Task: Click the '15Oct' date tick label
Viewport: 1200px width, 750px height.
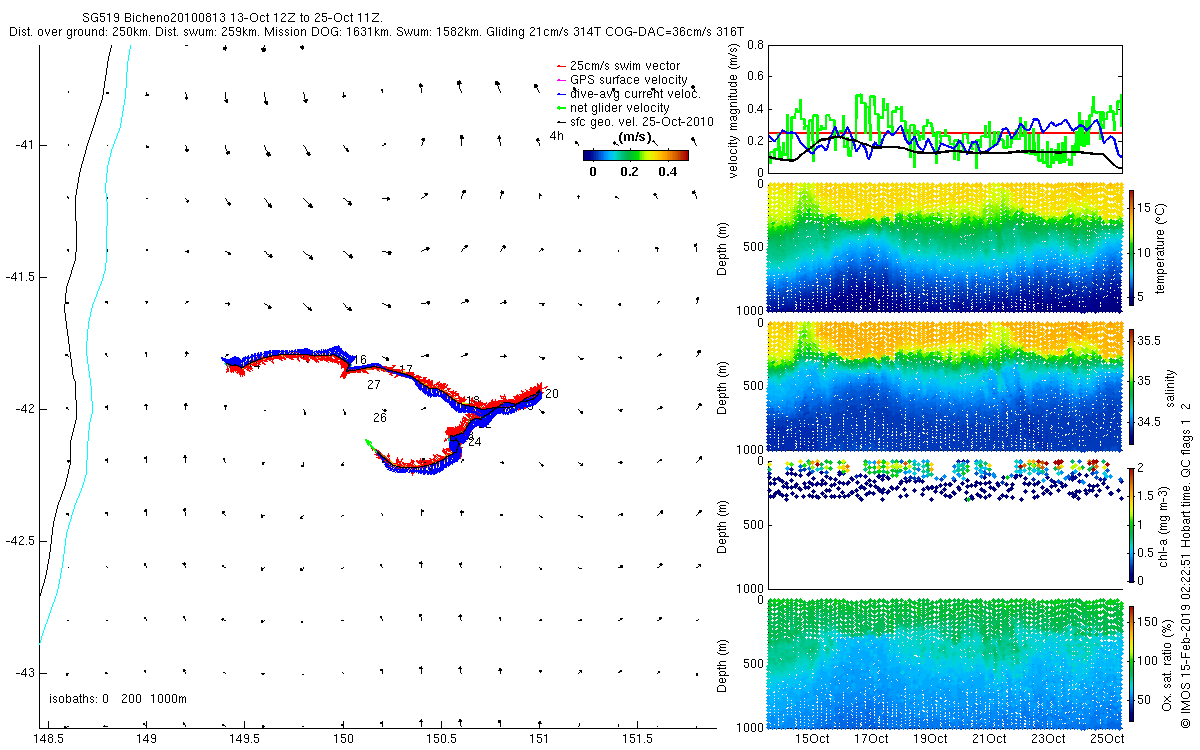Action: tap(812, 739)
